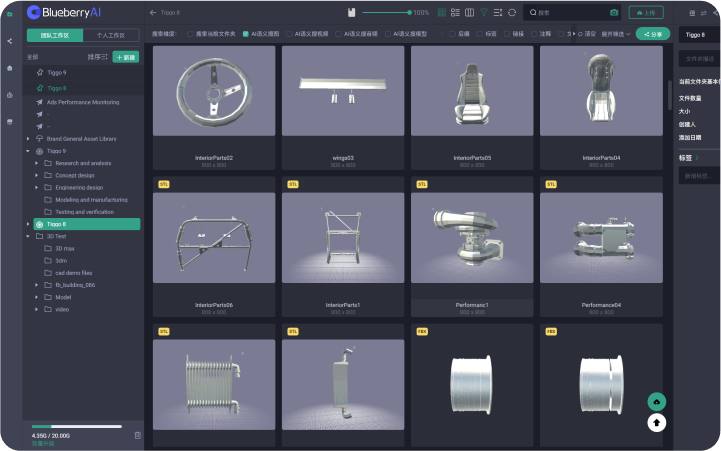The height and width of the screenshot is (451, 721).
Task: Uncheck the AI语义搜图 checkbox
Action: point(246,34)
